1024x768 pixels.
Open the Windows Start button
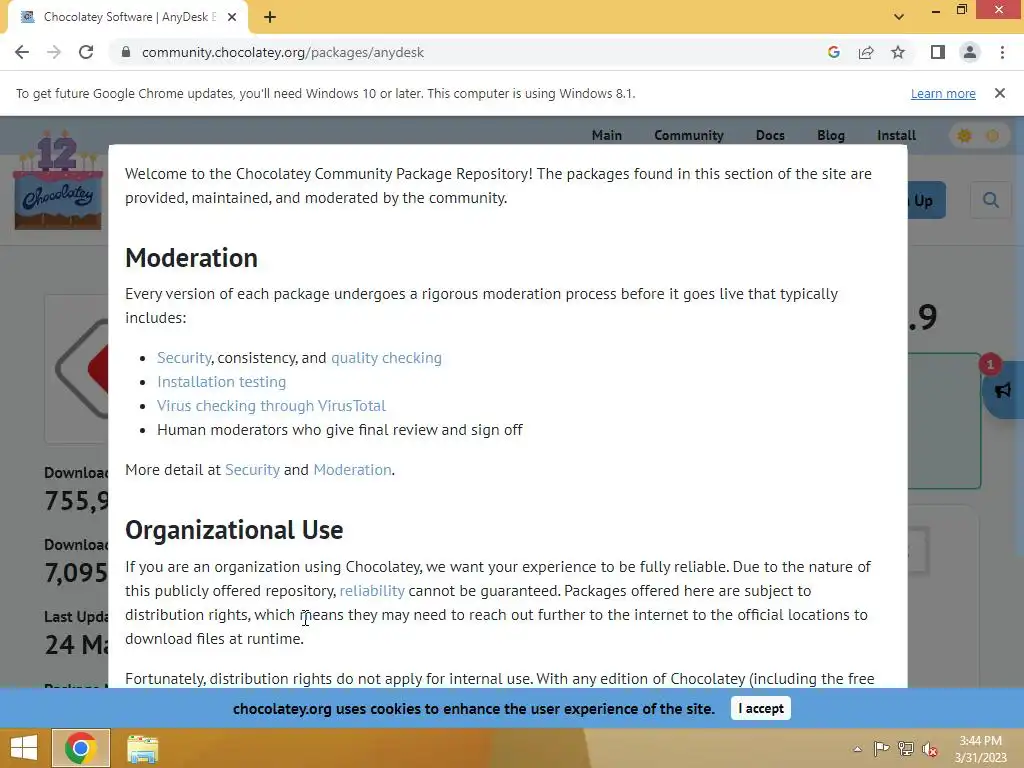click(x=24, y=748)
